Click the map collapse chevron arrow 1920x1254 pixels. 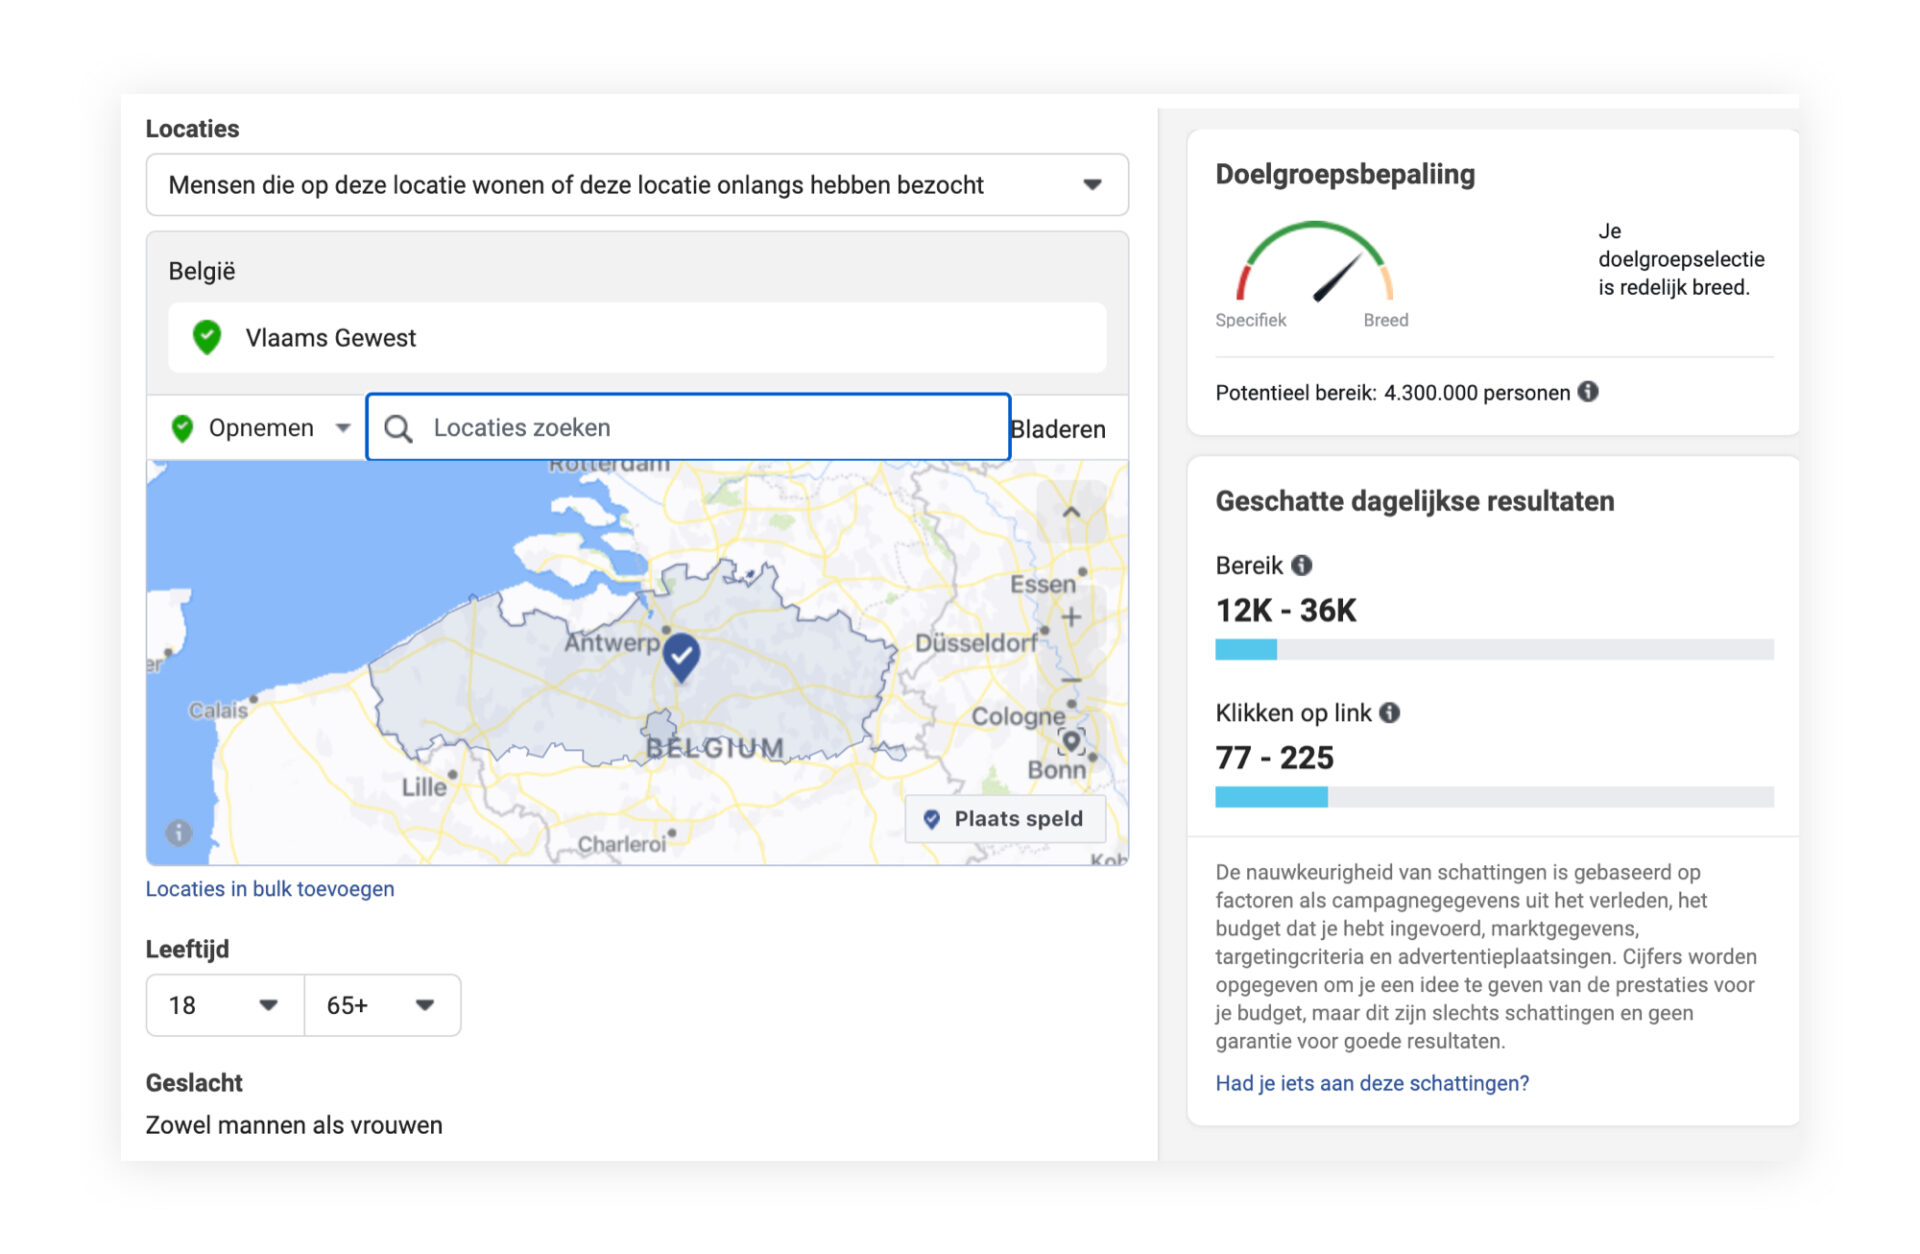coord(1071,512)
